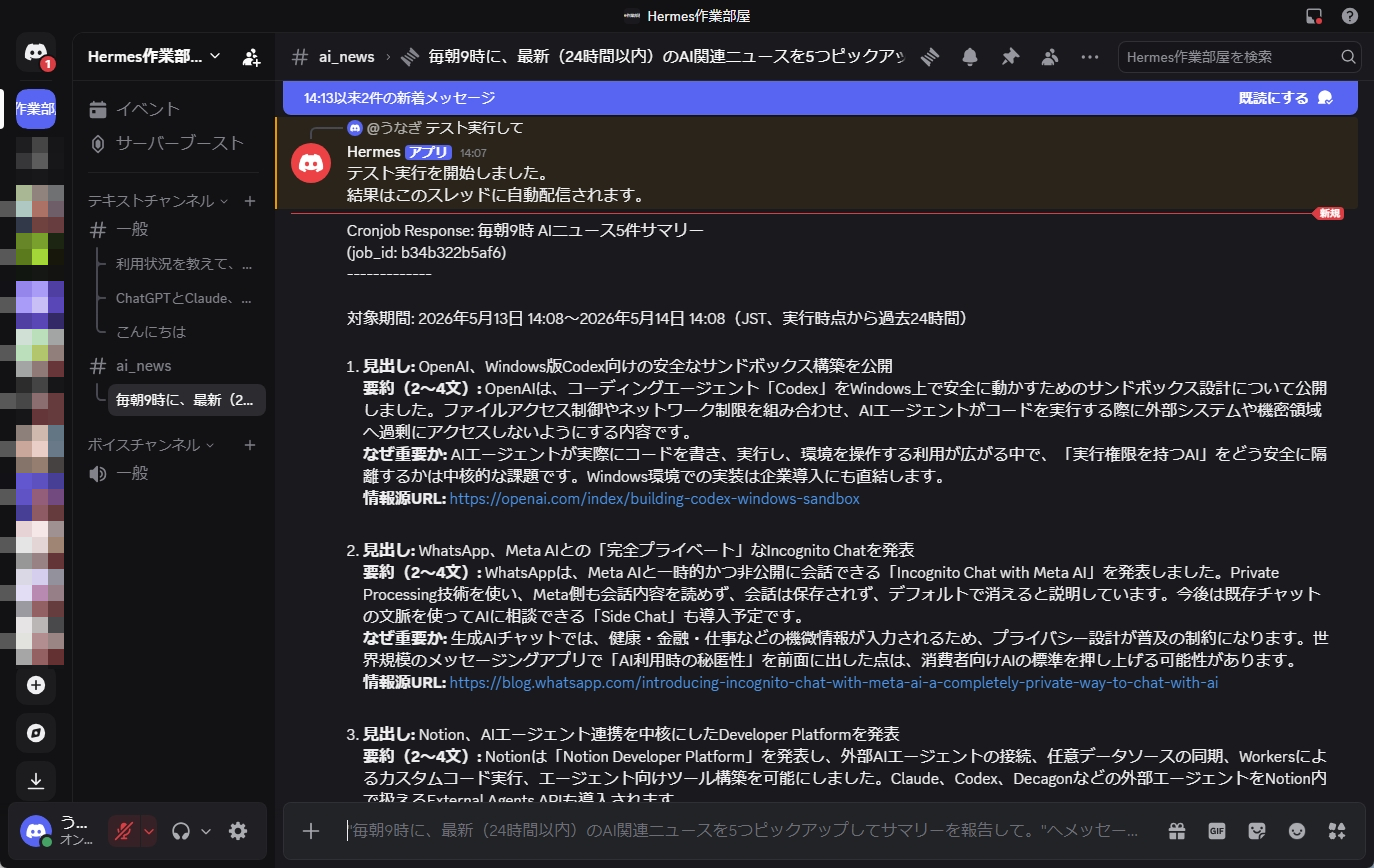This screenshot has width=1374, height=868.
Task: Open the ChatGPTとClaude thread
Action: 184,298
